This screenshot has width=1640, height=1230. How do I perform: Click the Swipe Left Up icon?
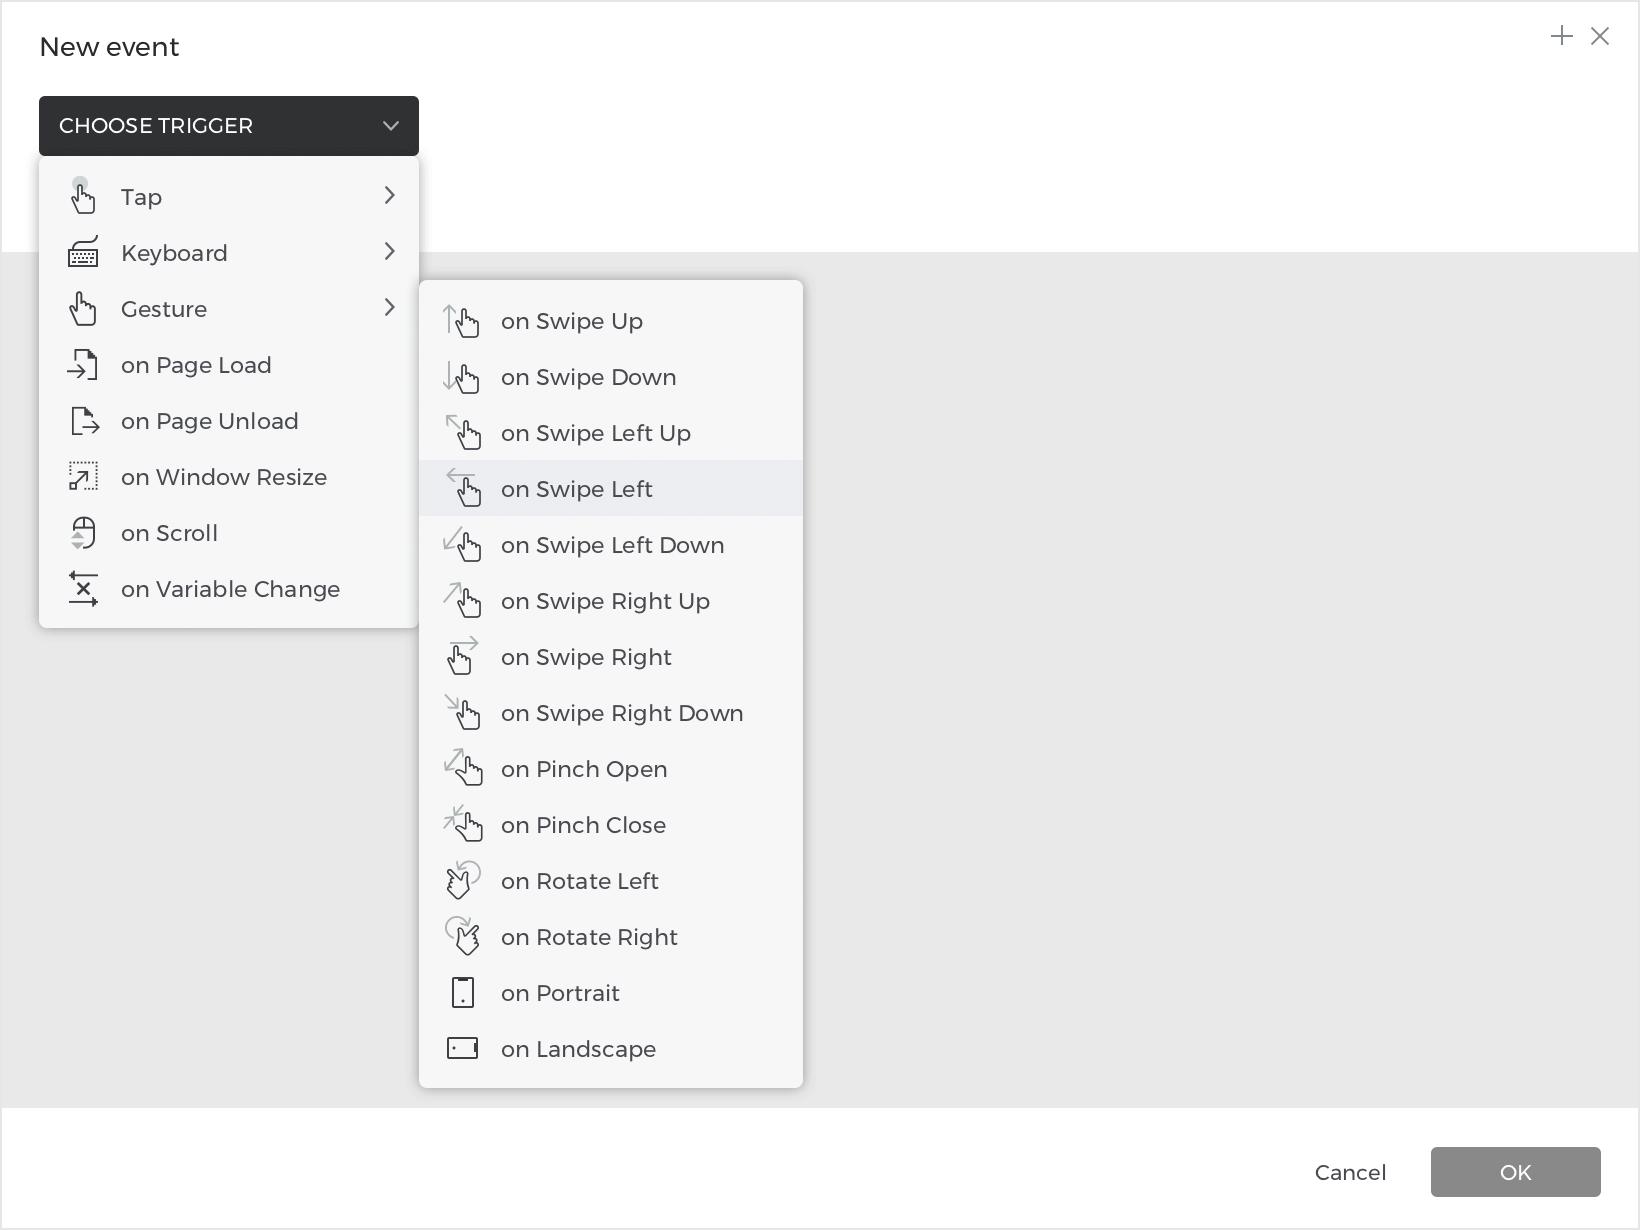coord(463,433)
